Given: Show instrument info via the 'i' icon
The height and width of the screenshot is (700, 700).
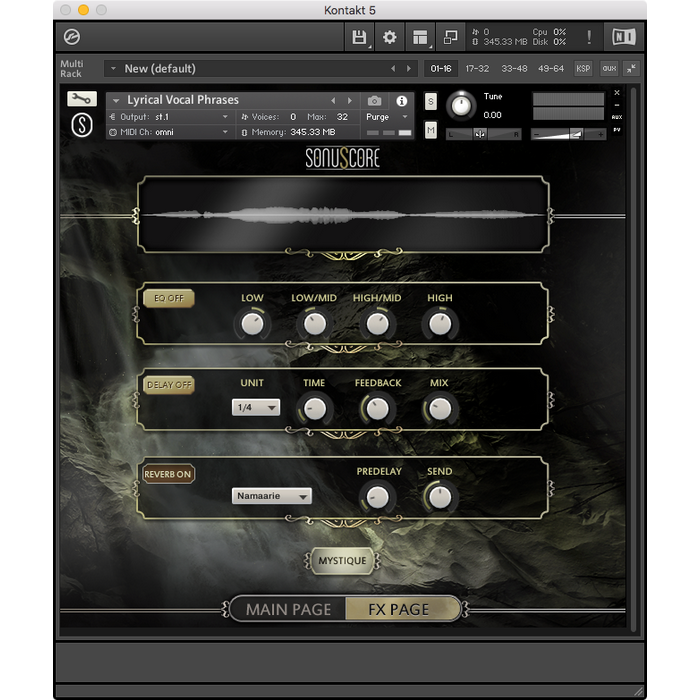Looking at the screenshot, I should pos(402,101).
